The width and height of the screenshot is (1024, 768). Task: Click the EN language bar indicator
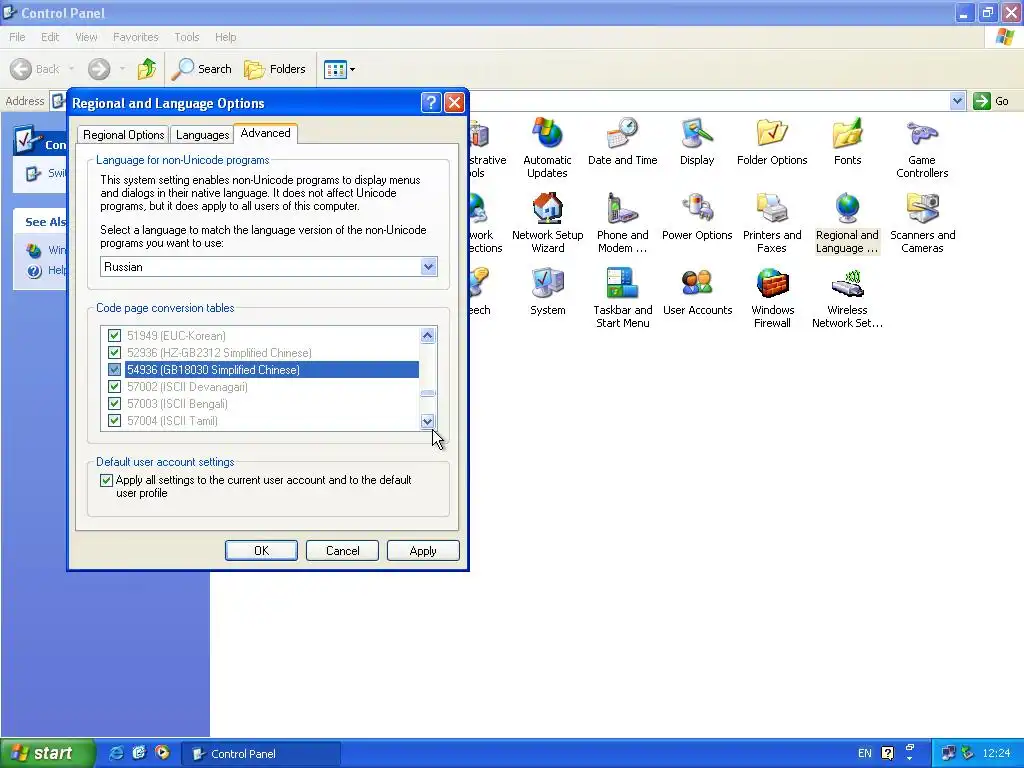(x=865, y=753)
